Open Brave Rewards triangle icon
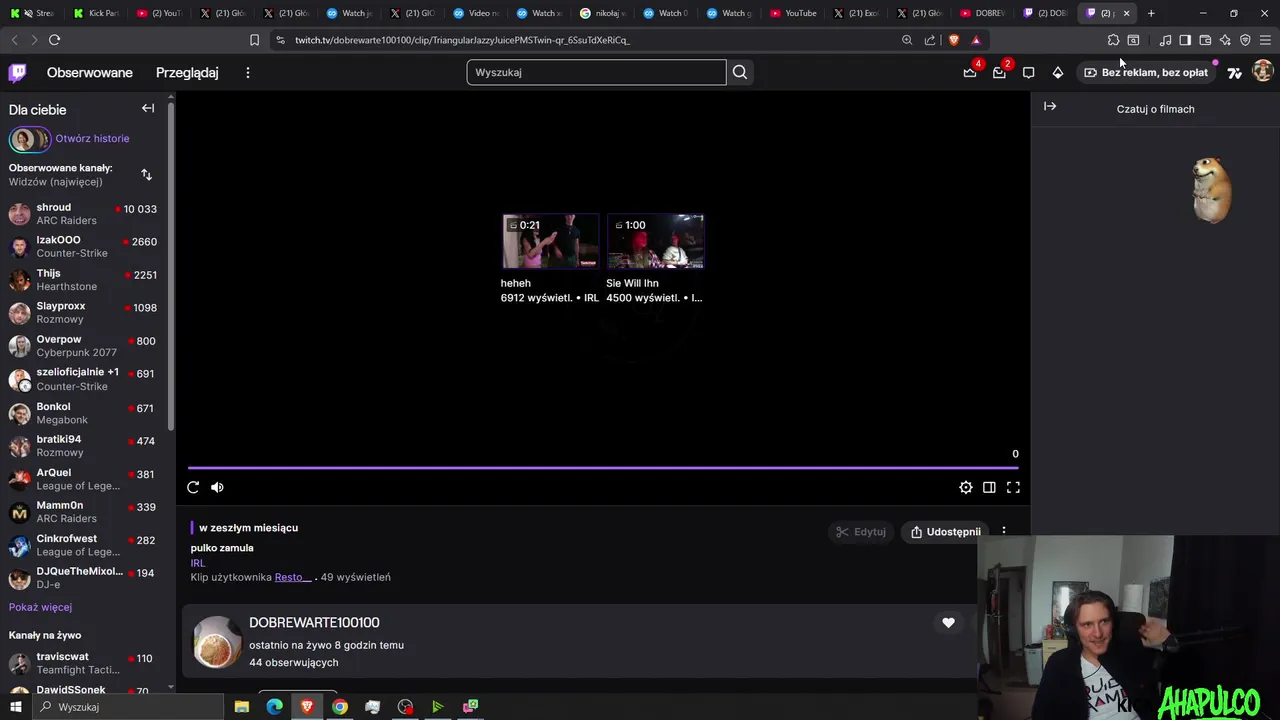1280x720 pixels. pyautogui.click(x=976, y=40)
